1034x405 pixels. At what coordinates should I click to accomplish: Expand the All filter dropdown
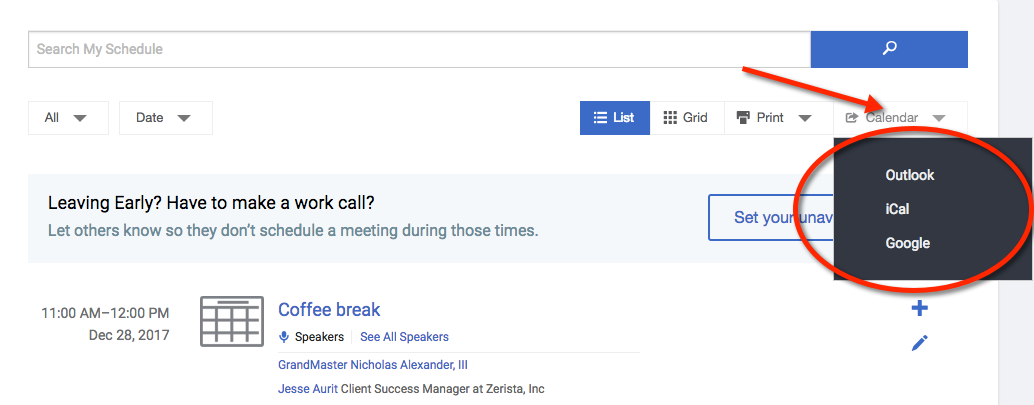pyautogui.click(x=68, y=118)
